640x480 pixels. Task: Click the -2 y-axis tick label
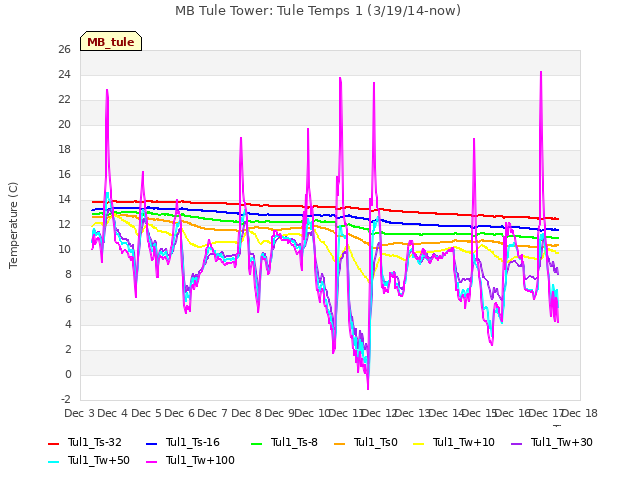pyautogui.click(x=65, y=399)
